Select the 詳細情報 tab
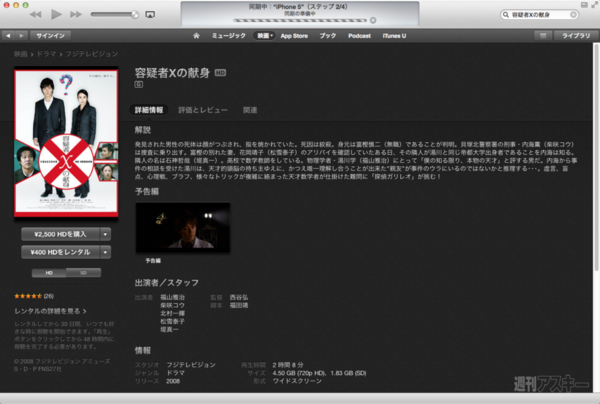The height and width of the screenshot is (404, 600). [149, 110]
